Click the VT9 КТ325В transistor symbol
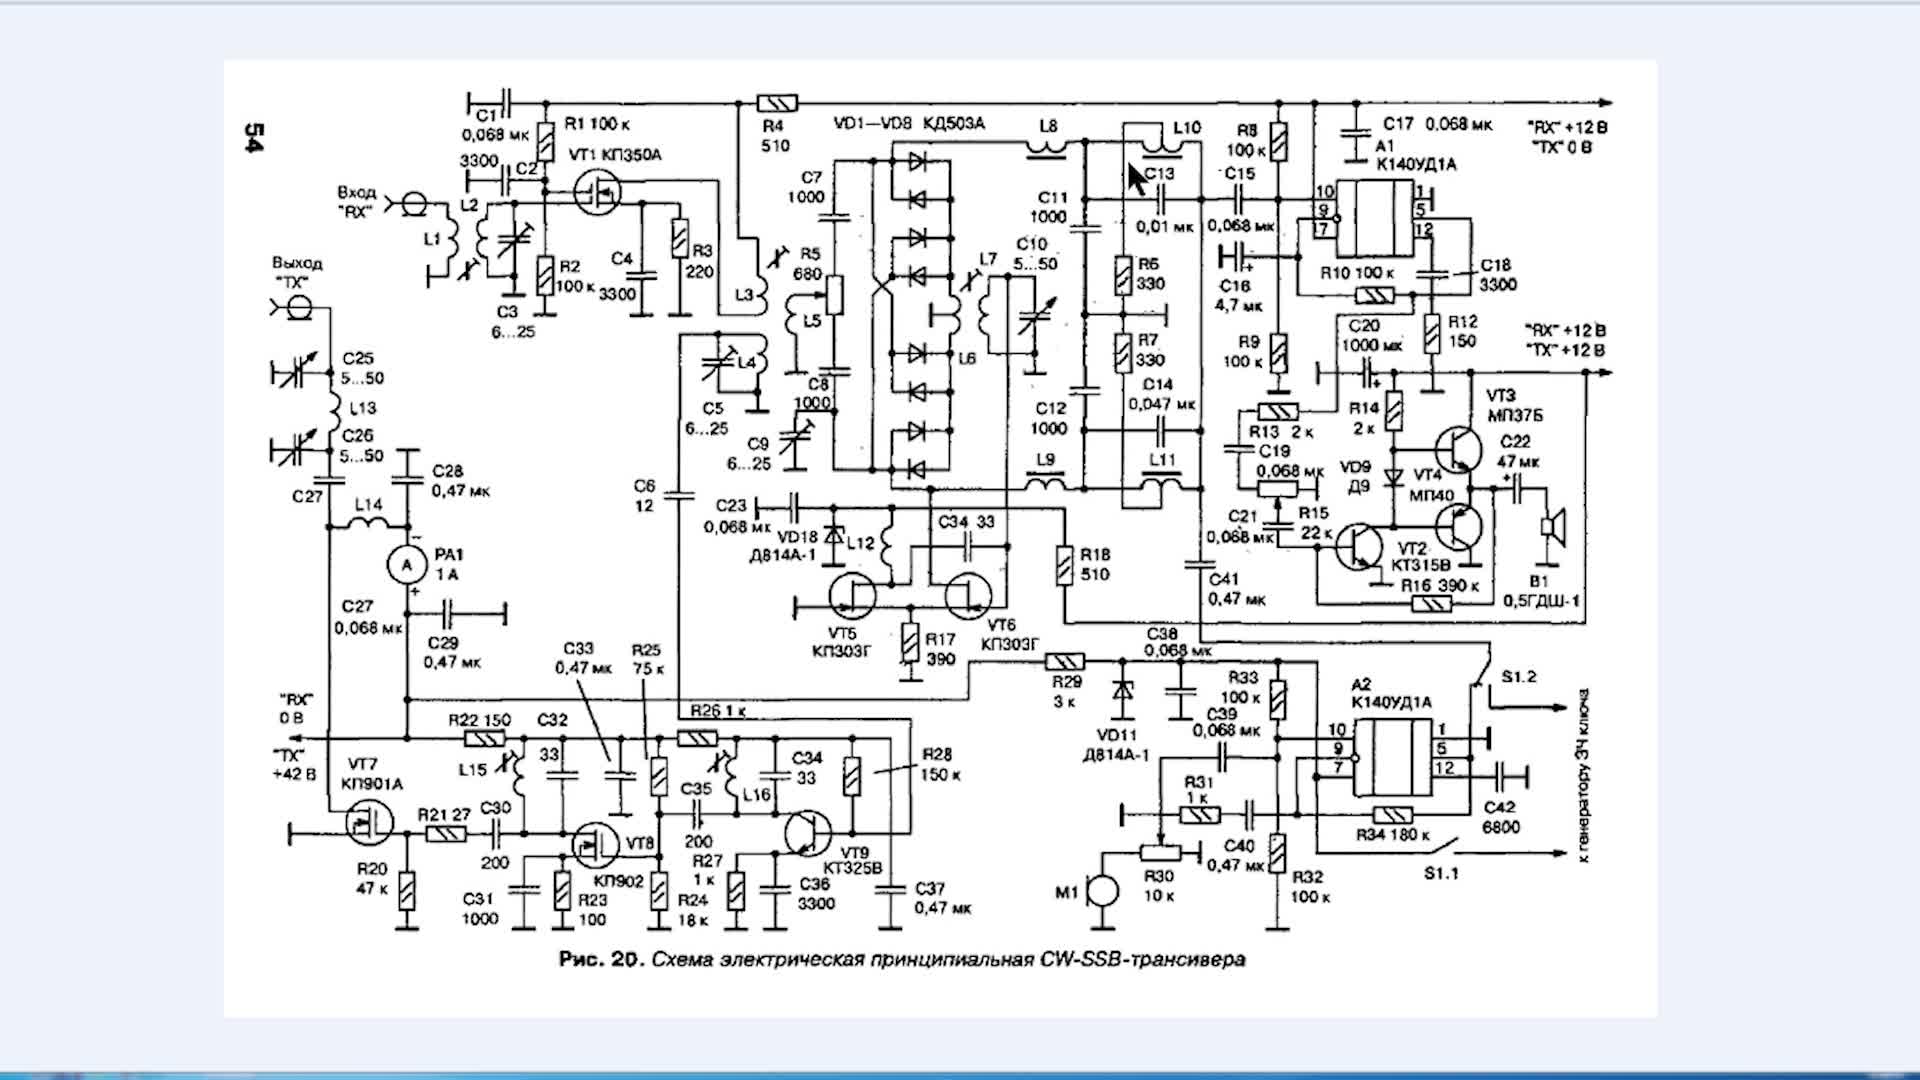The height and width of the screenshot is (1080, 1920). point(808,832)
